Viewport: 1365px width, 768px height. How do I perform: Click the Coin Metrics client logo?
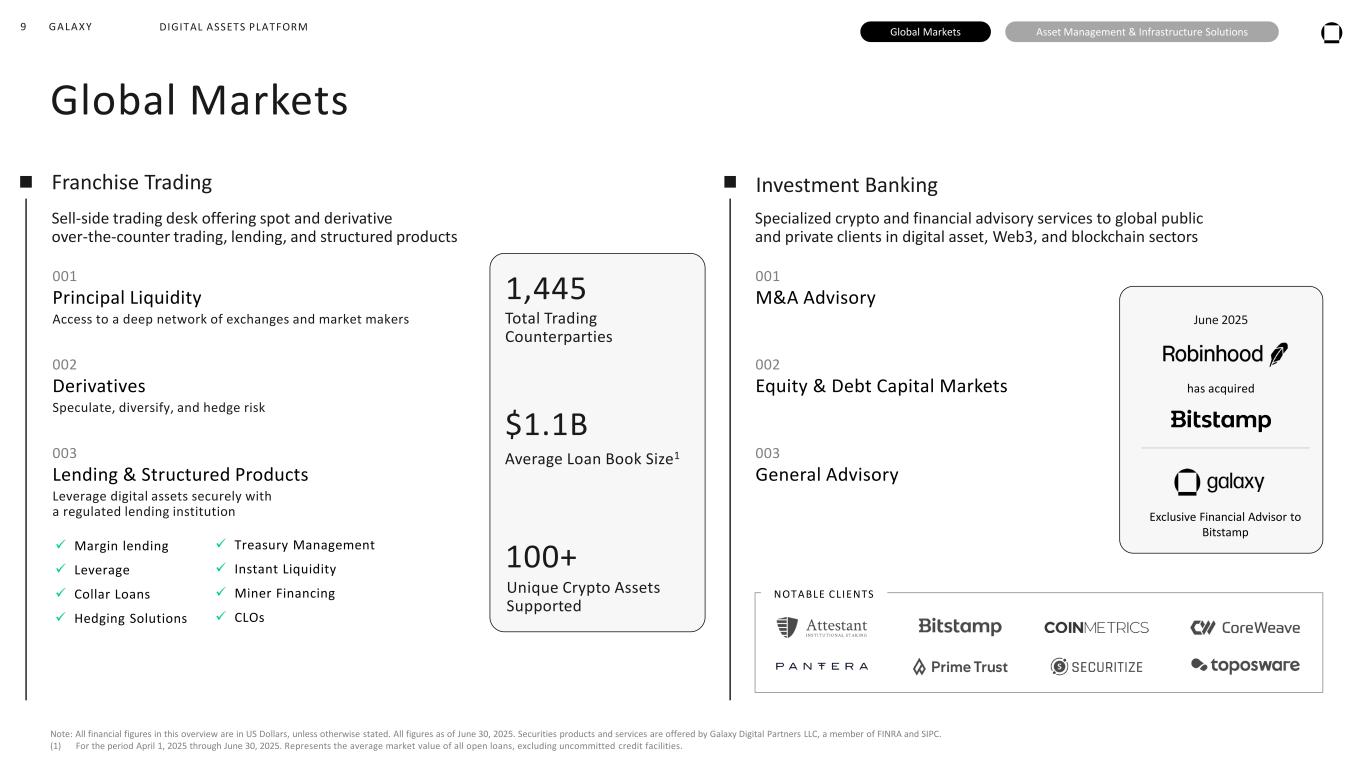pyautogui.click(x=1096, y=628)
